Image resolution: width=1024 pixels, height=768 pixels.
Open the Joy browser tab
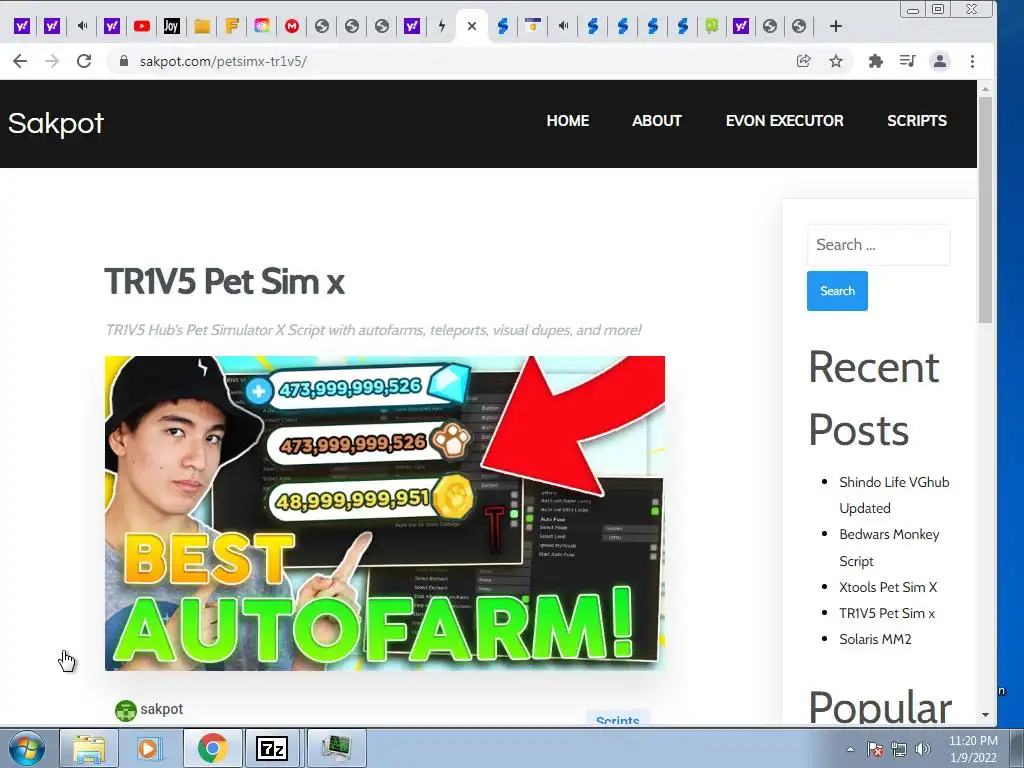point(171,26)
